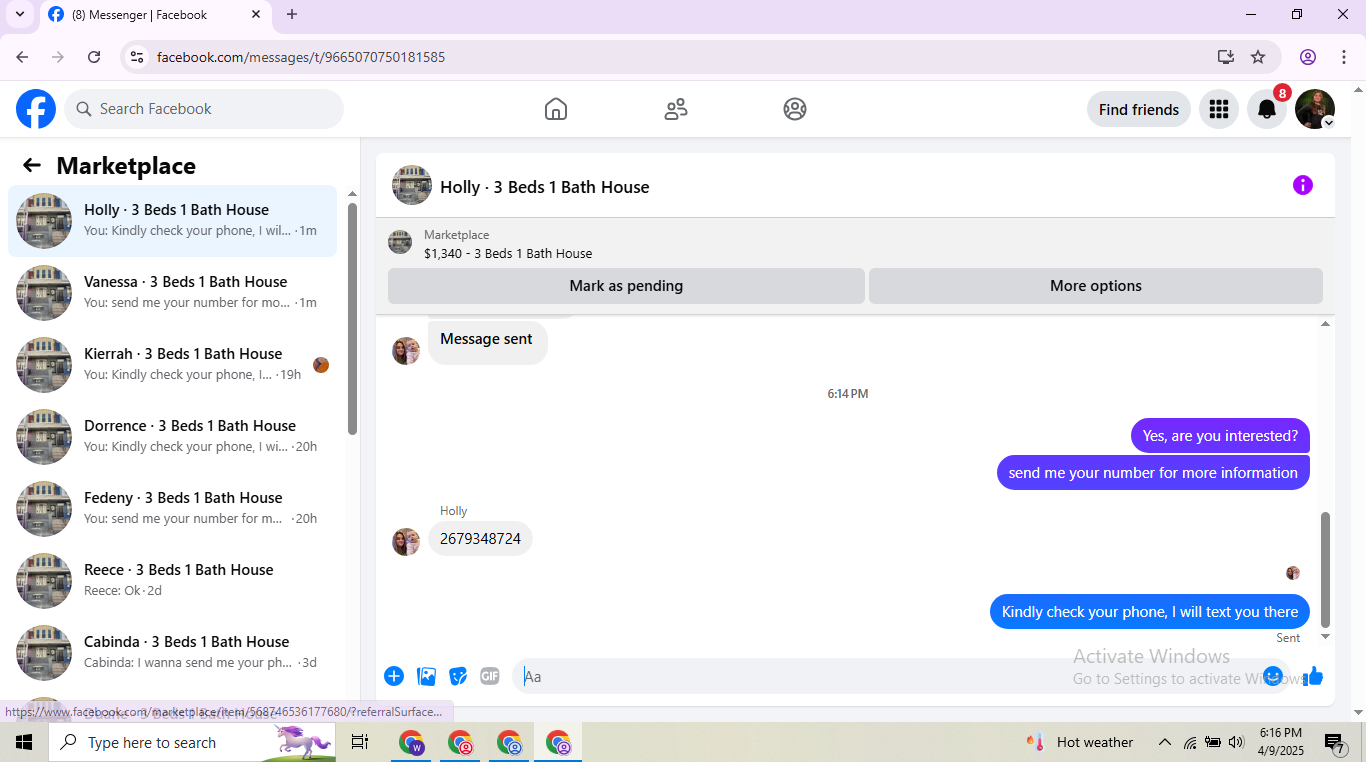The height and width of the screenshot is (762, 1366).
Task: Click the install app icon in address bar
Action: pyautogui.click(x=1226, y=57)
